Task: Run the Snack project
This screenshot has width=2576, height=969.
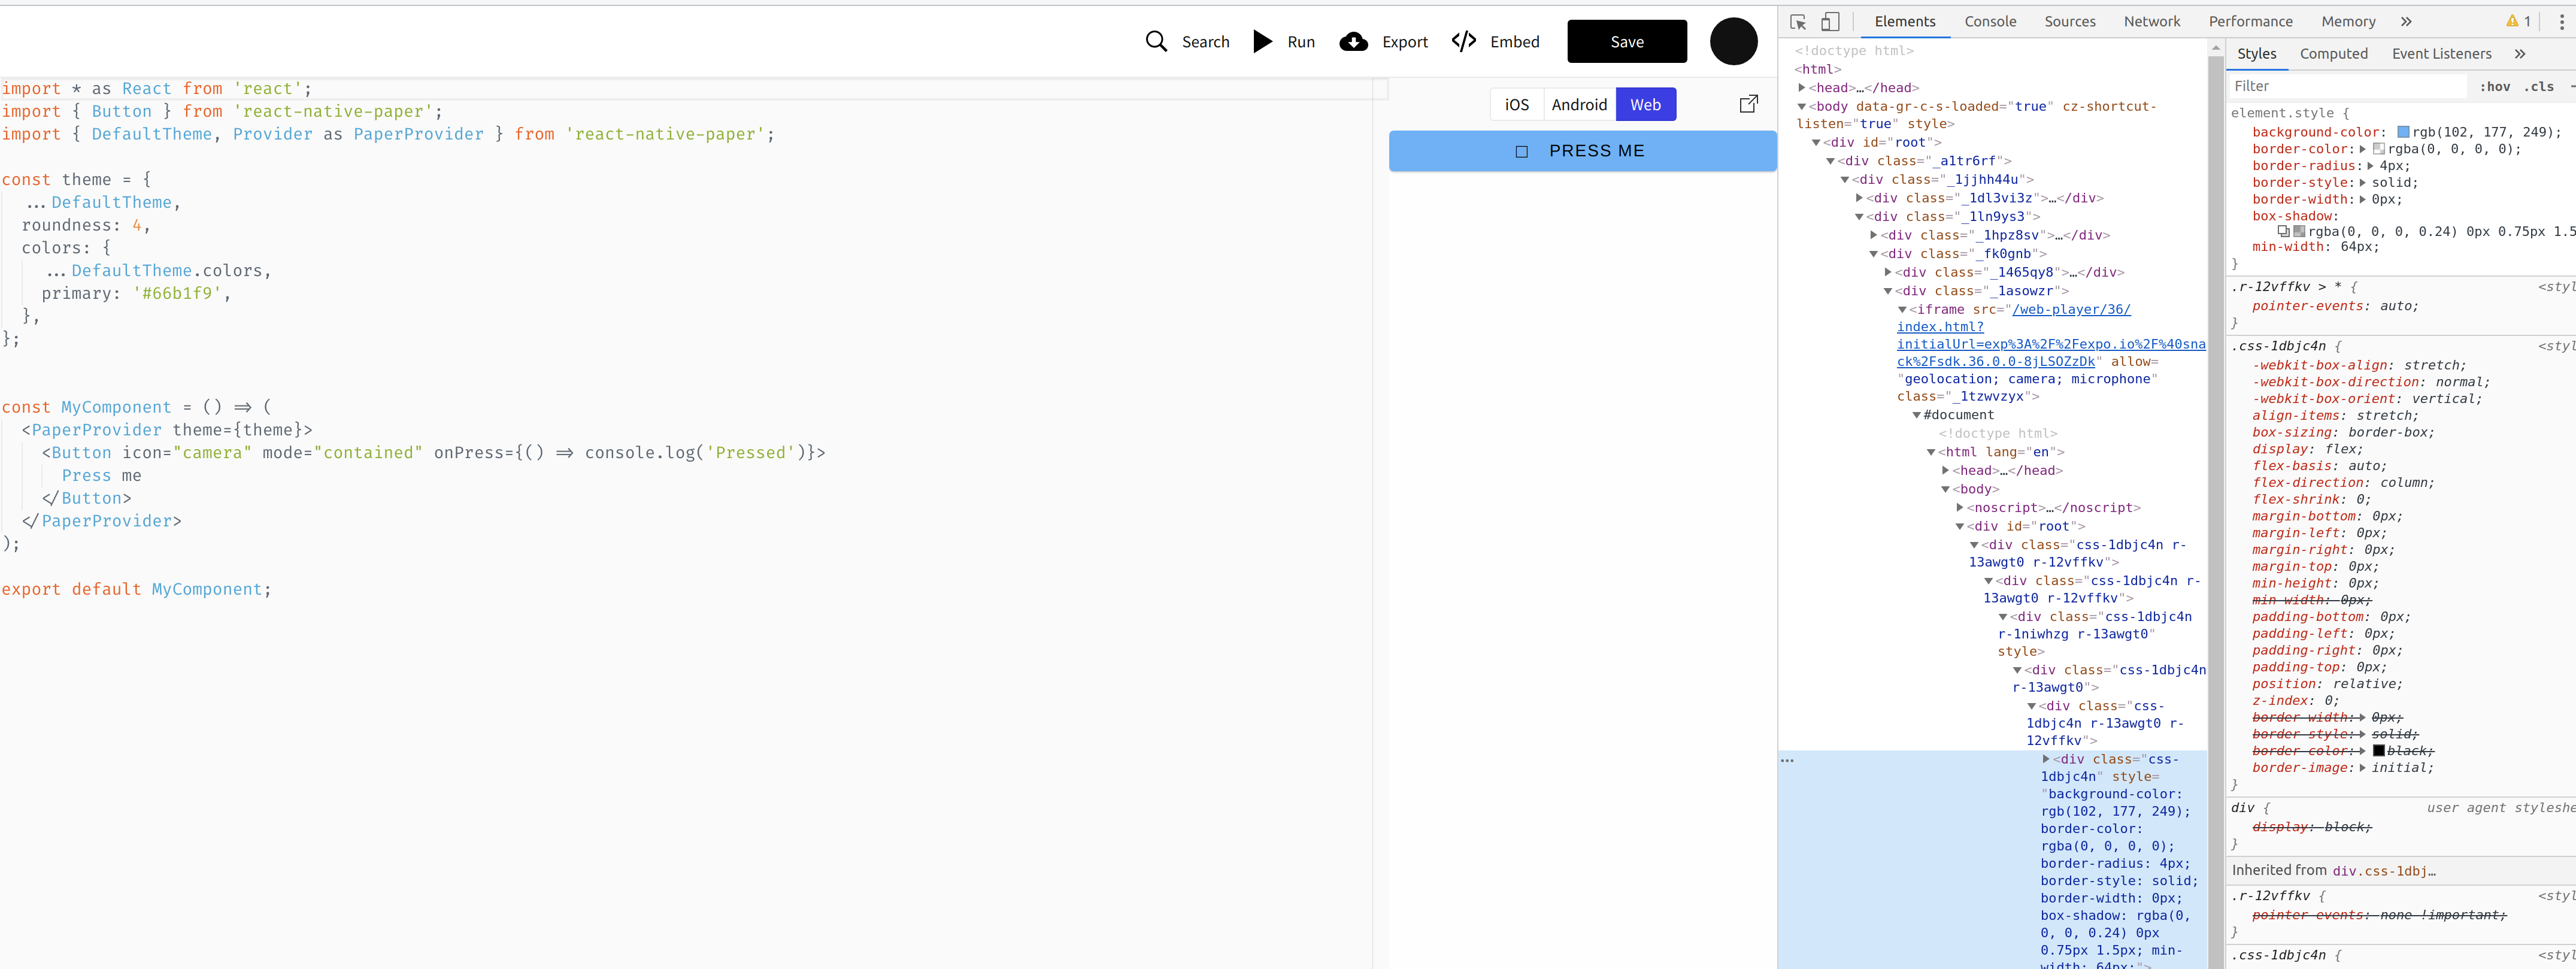Action: click(1283, 41)
